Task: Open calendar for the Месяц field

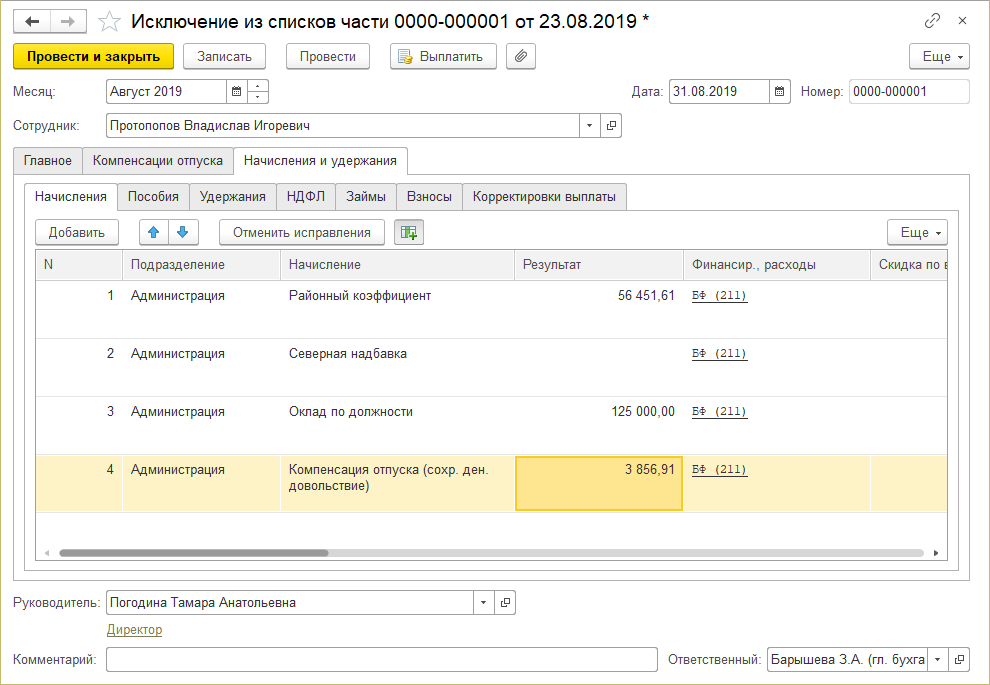Action: 237,92
